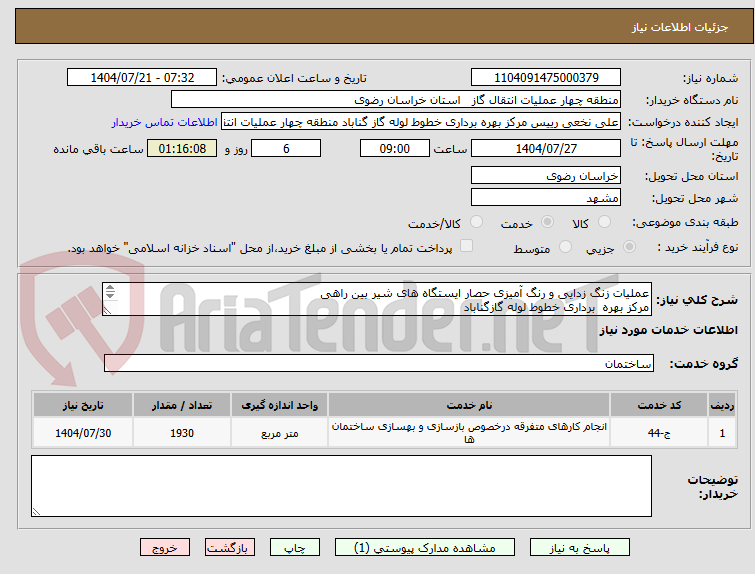The width and height of the screenshot is (755, 574).
Task: Click the ردیف column header
Action: coord(722,405)
